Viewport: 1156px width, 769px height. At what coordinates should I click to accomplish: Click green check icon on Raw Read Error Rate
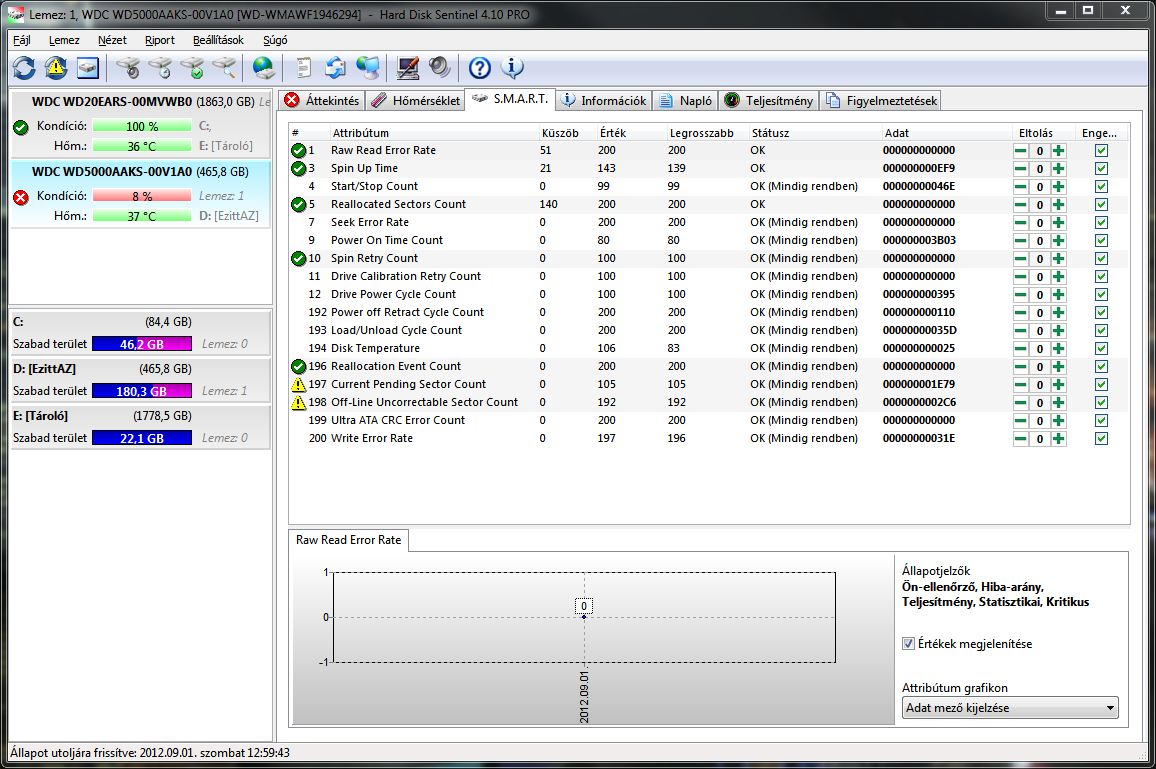click(x=298, y=150)
